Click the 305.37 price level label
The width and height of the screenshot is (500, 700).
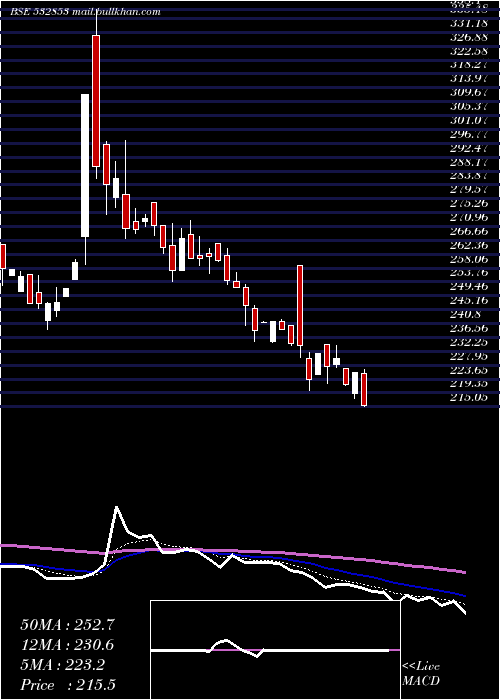click(470, 106)
